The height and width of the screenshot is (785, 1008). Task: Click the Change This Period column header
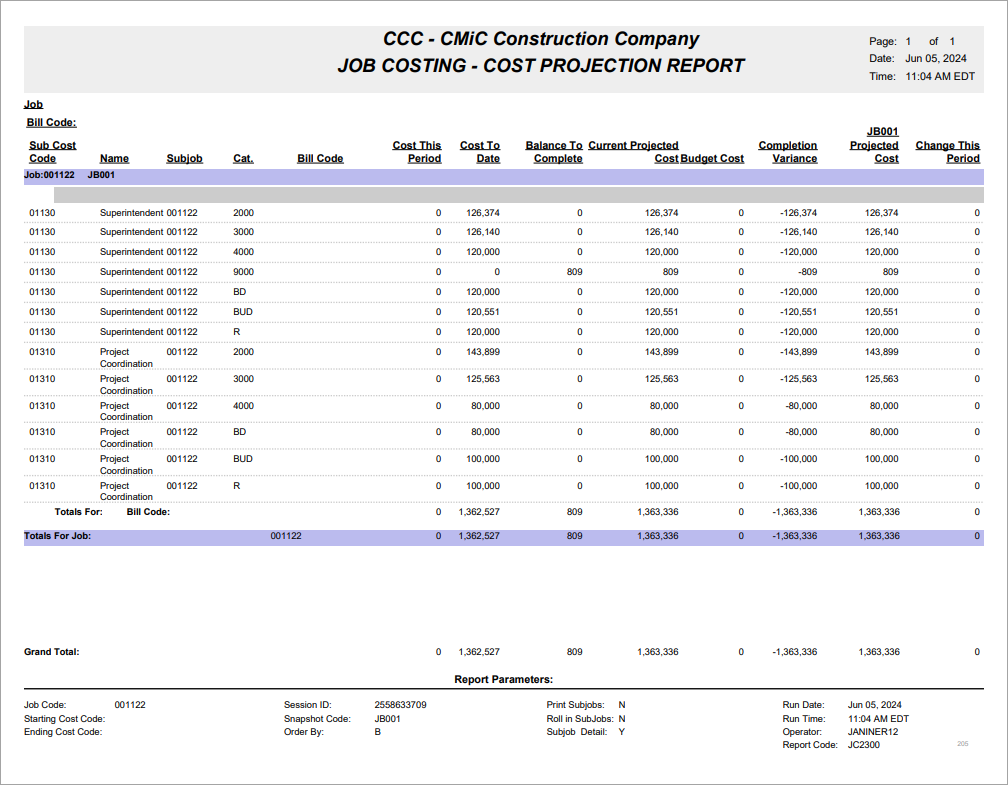coord(948,151)
